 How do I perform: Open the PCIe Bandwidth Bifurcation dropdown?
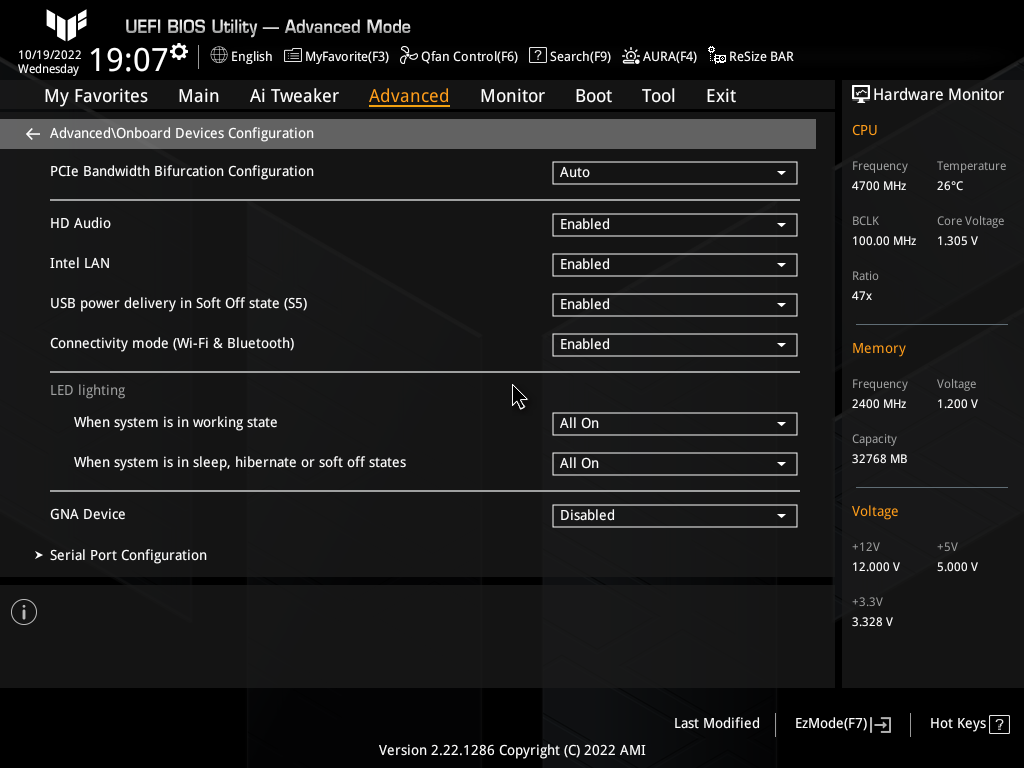coord(674,172)
